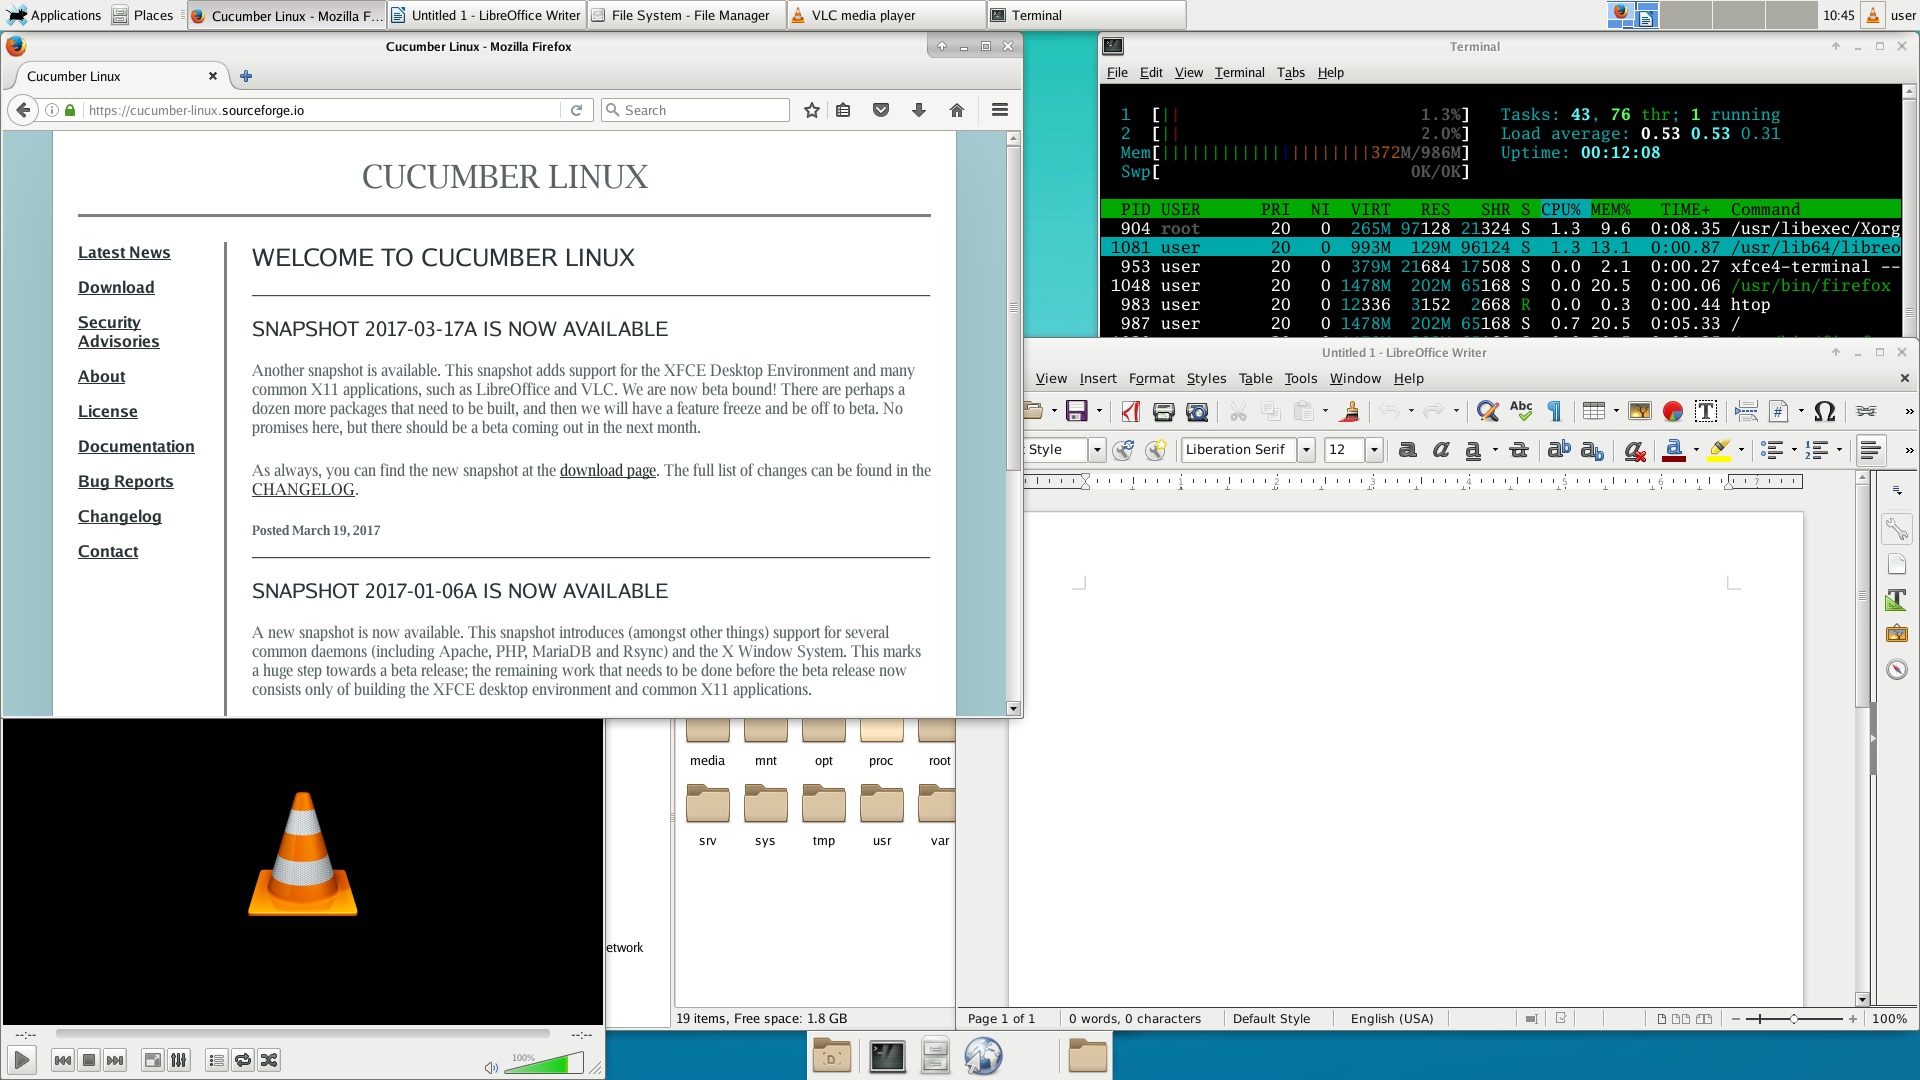The width and height of the screenshot is (1920, 1080).
Task: Follow the Bug Reports sidebar link
Action: (126, 481)
